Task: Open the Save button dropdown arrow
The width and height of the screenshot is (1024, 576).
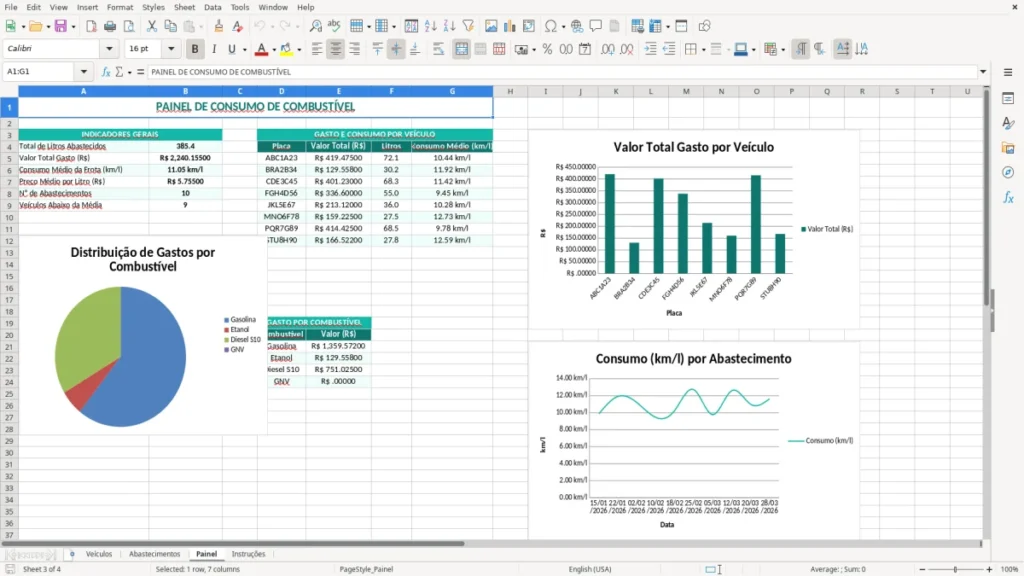Action: [73, 26]
